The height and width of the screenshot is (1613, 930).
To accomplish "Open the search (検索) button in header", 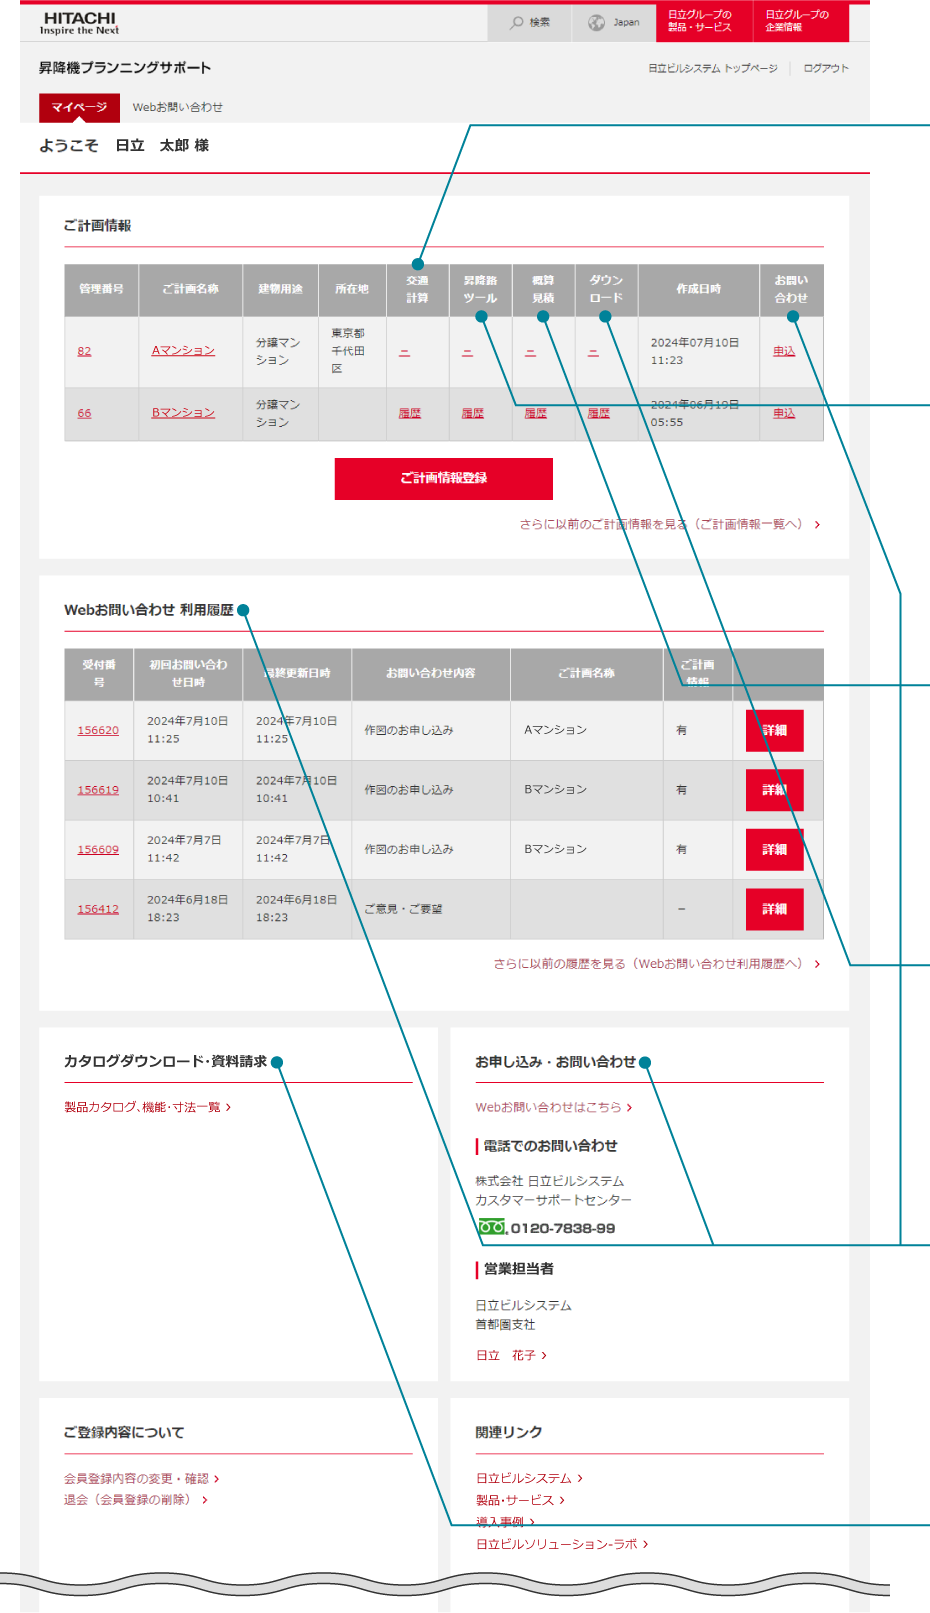I will 530,22.
